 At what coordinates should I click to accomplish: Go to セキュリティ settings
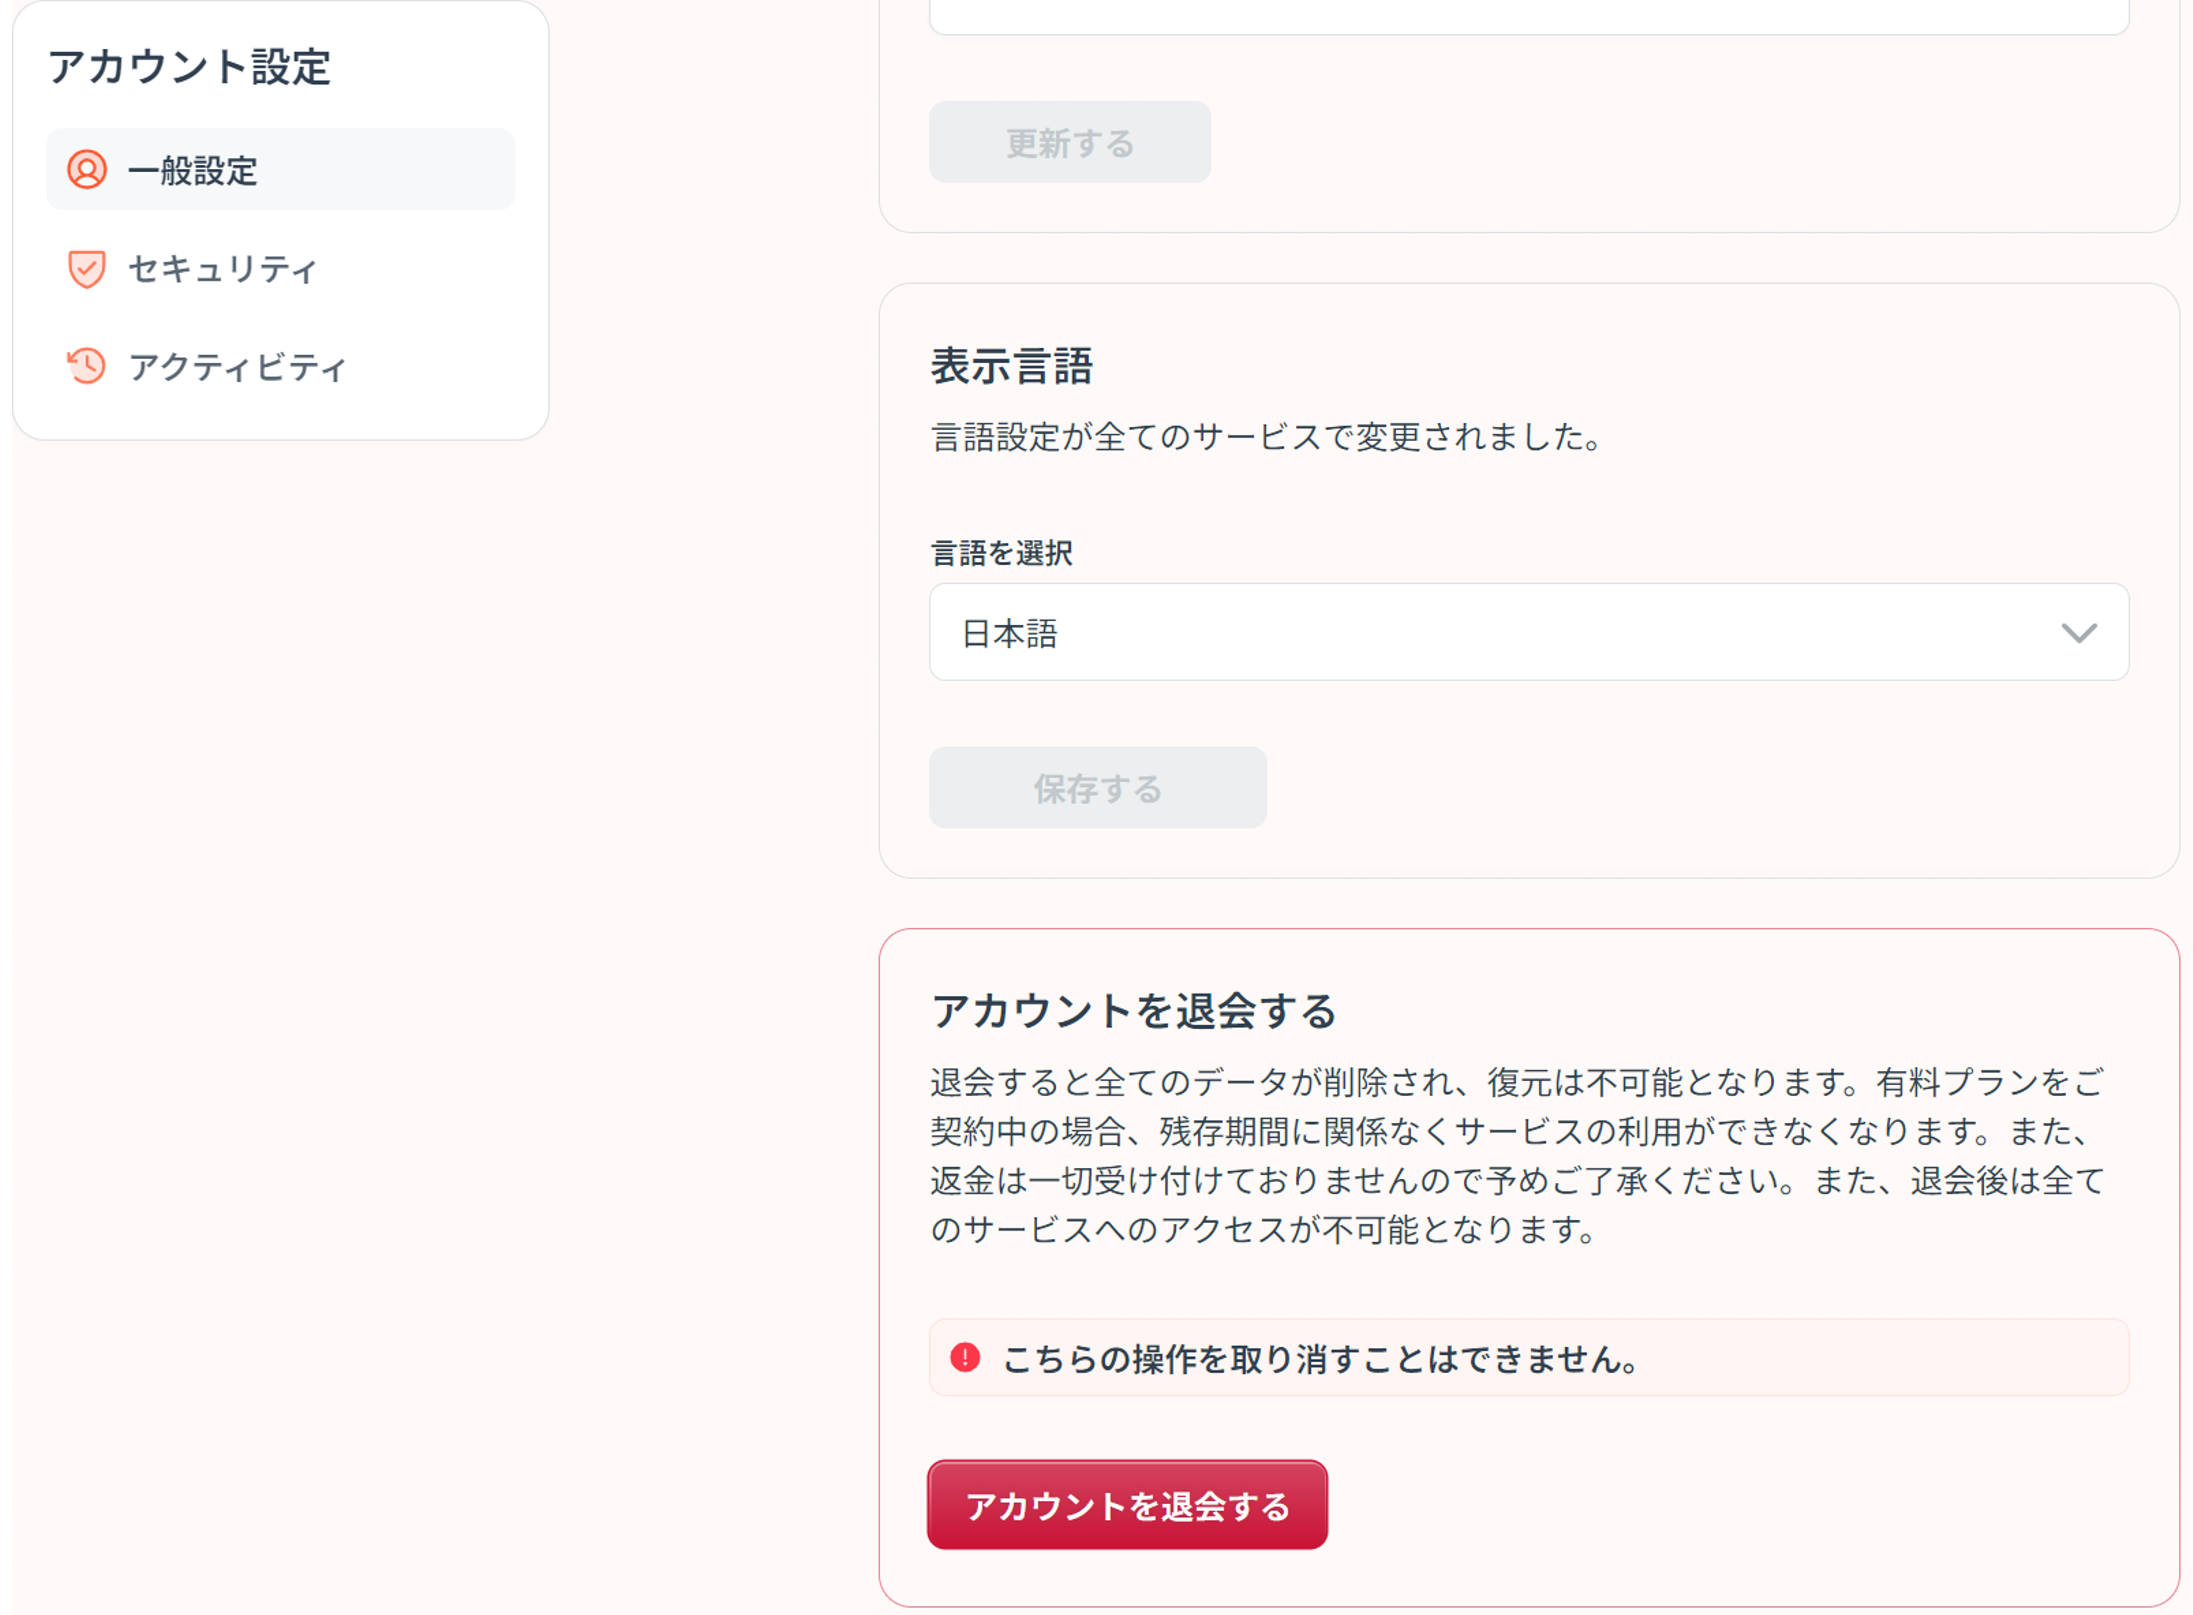tap(281, 268)
